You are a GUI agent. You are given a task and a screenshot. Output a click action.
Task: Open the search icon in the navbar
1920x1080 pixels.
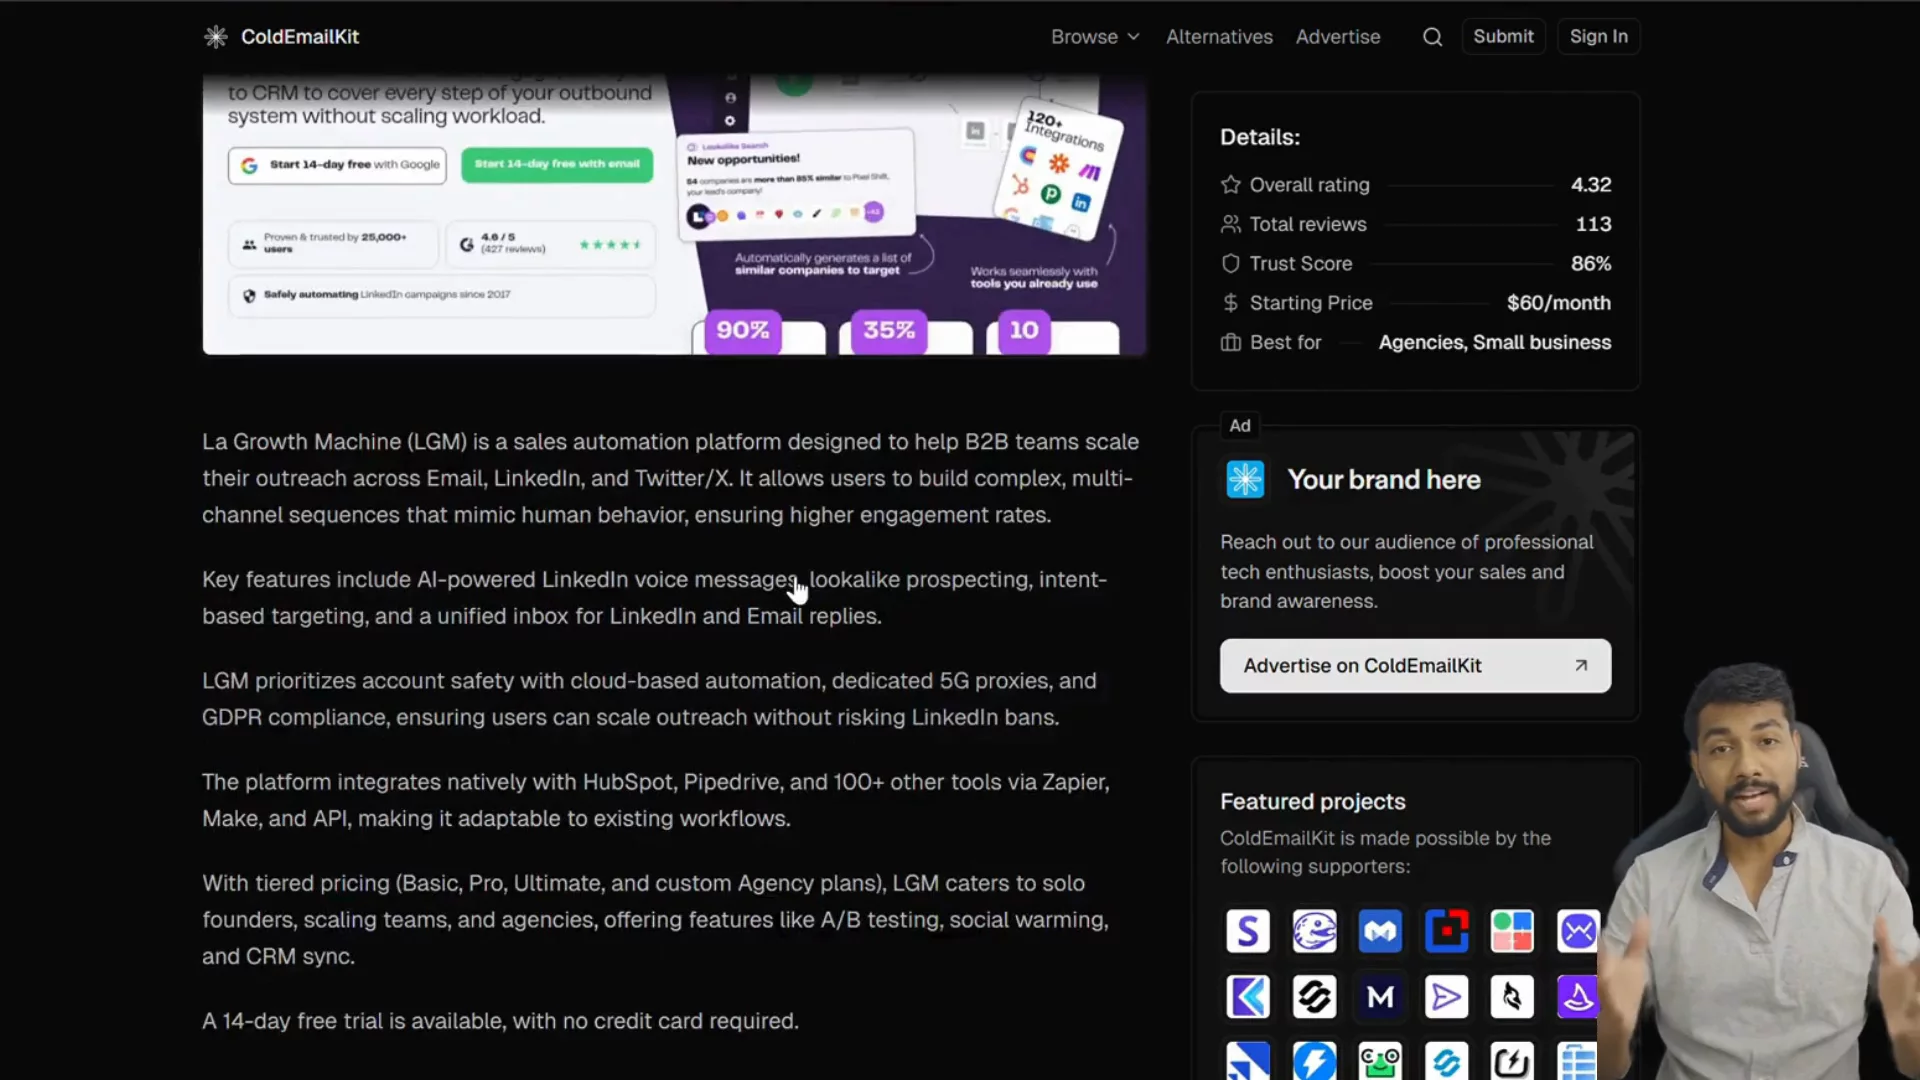coord(1431,36)
